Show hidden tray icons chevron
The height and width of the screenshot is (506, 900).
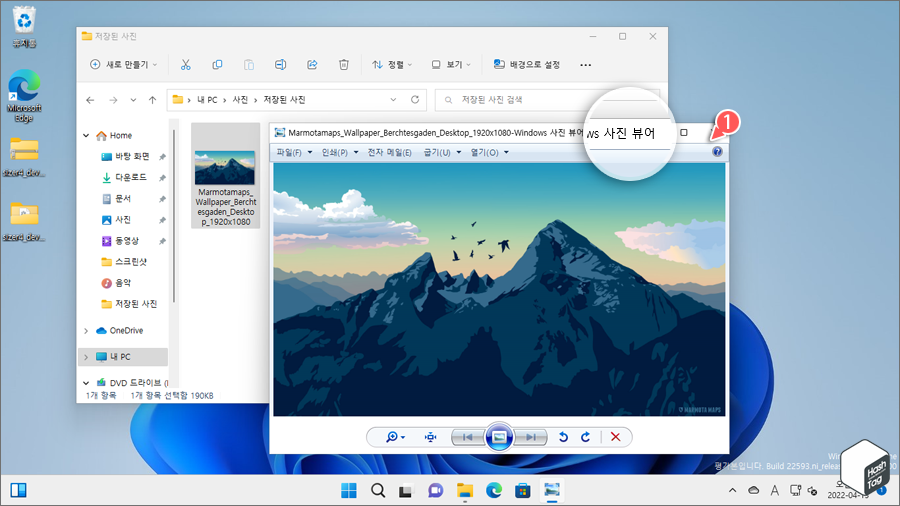[732, 491]
